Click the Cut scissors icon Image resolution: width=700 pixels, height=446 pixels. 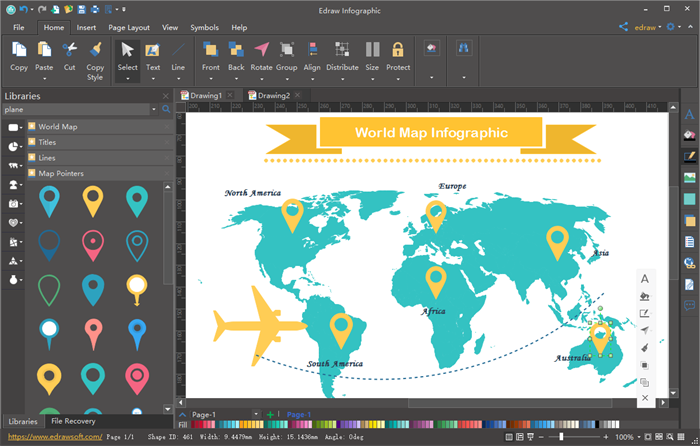coord(70,50)
